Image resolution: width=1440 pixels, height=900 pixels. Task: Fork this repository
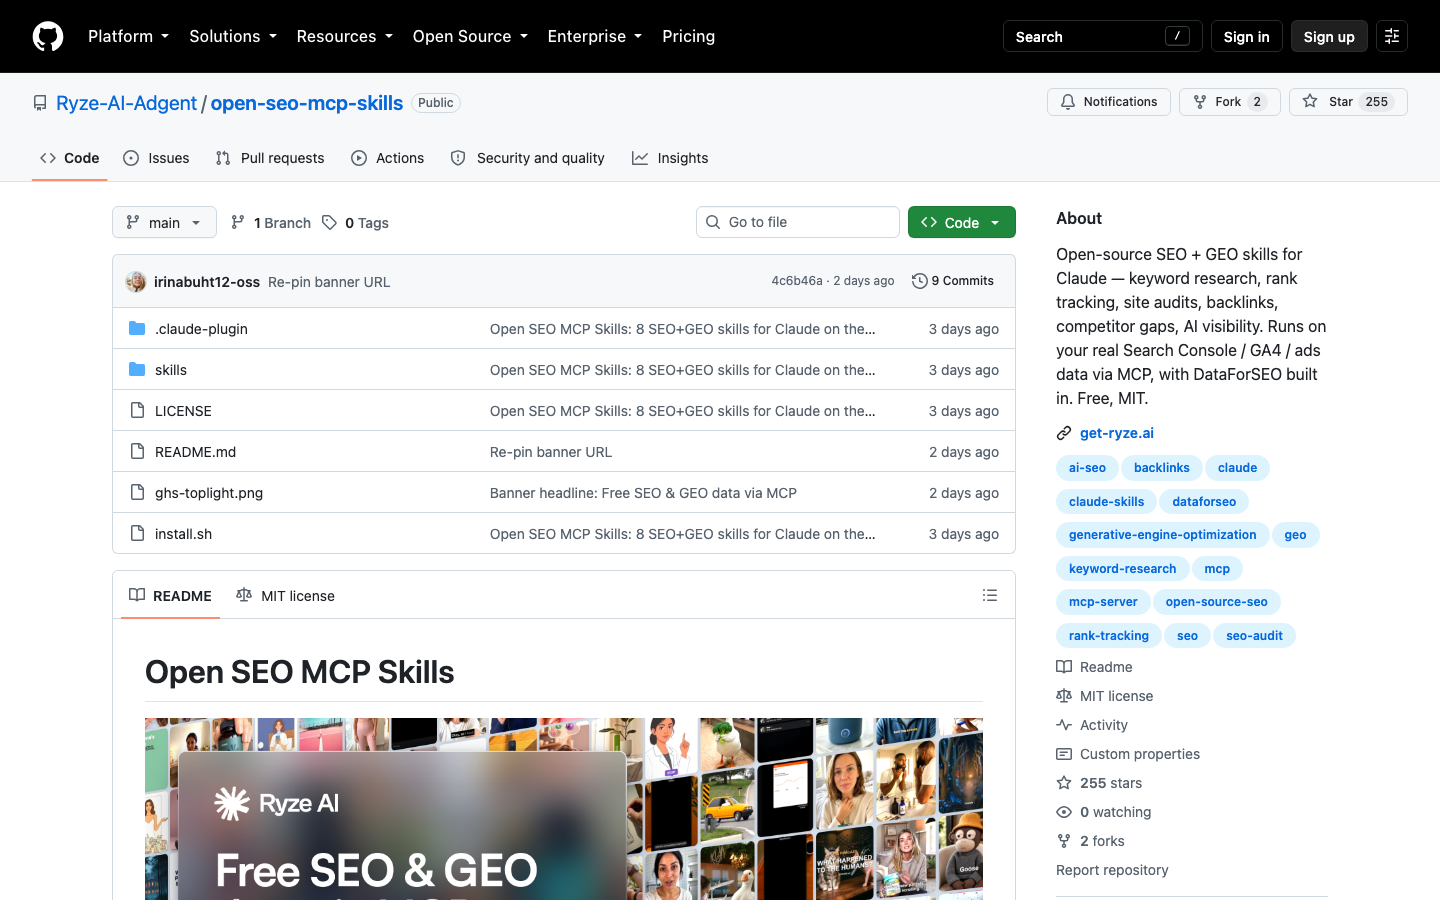[1230, 102]
